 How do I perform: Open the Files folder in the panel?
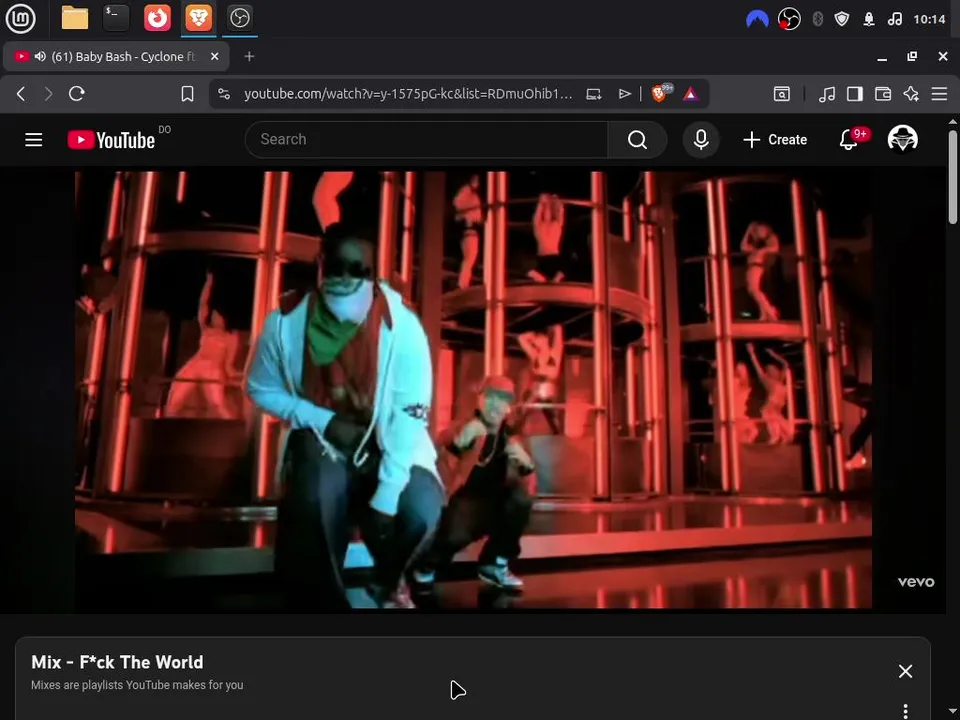click(x=75, y=18)
